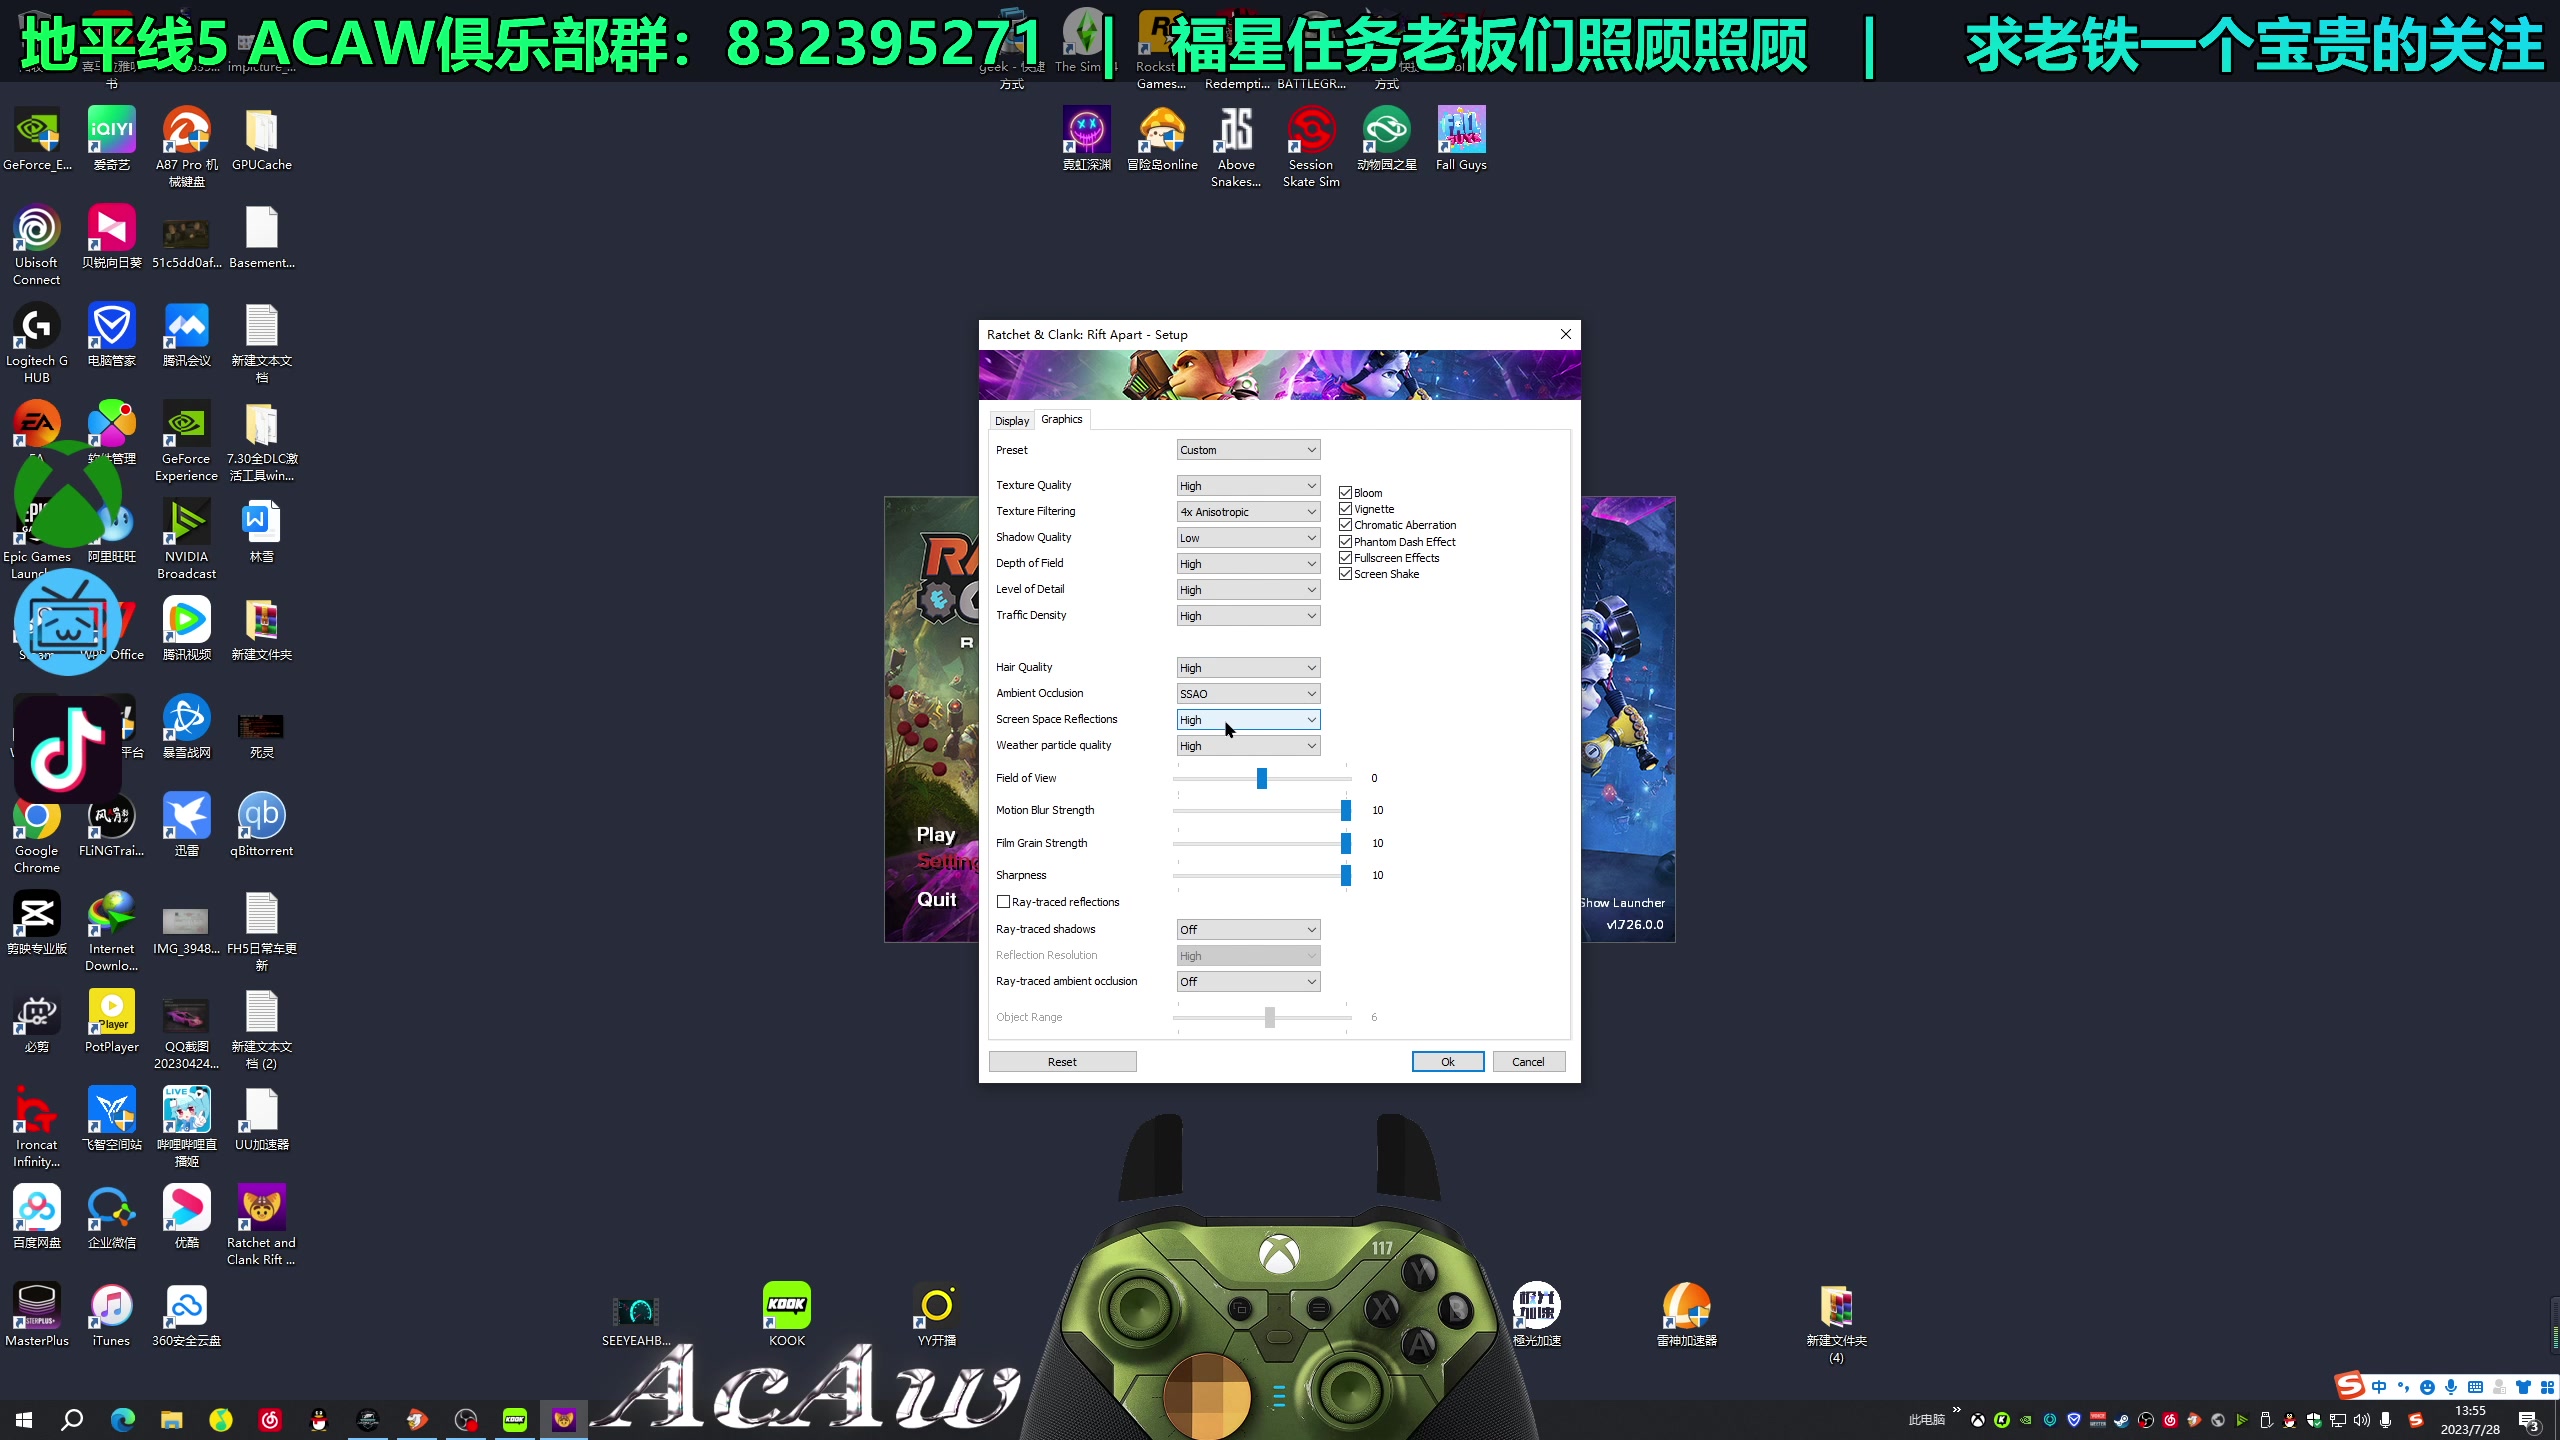Open the 百度网盘 desktop icon

tap(37, 1217)
